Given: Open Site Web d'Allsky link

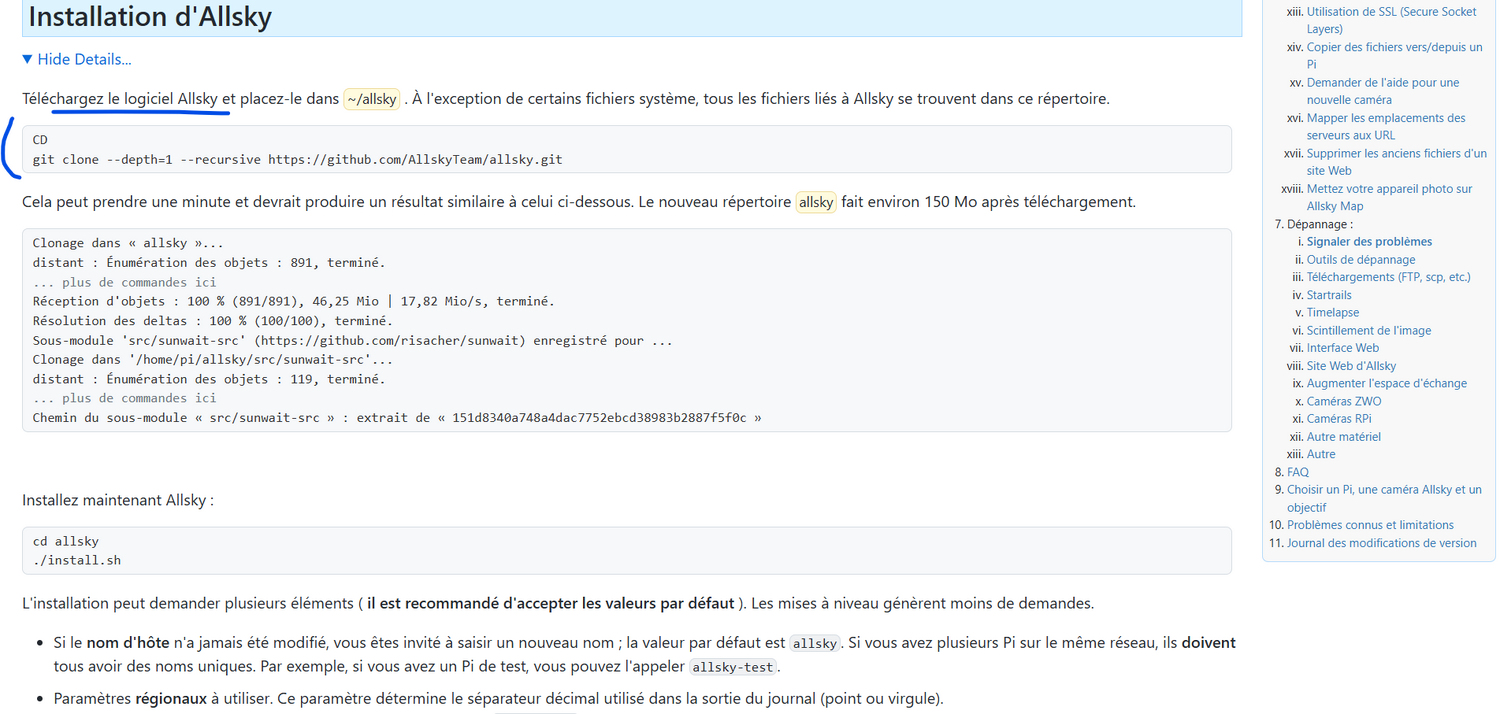Looking at the screenshot, I should [1351, 366].
